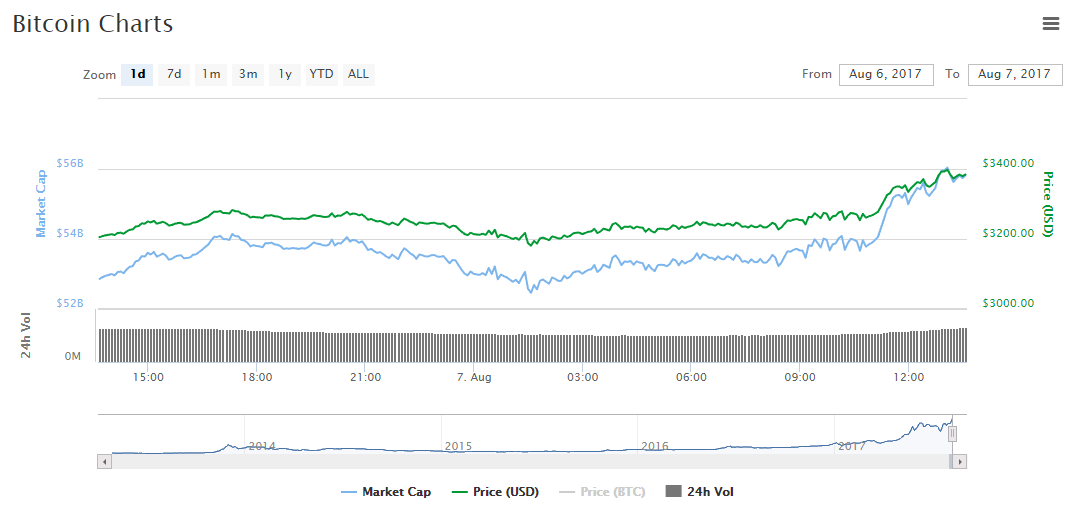This screenshot has width=1081, height=509.
Task: Click the 15:00 time axis label
Action: (x=148, y=377)
